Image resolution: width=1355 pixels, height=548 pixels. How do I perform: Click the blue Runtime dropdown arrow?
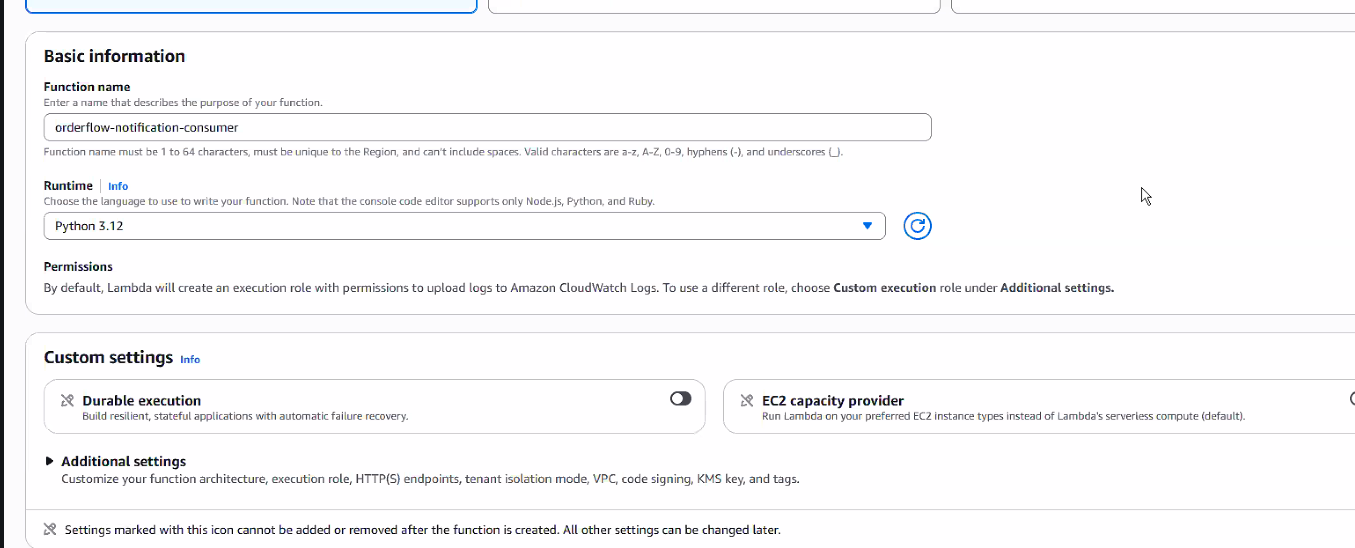coord(867,226)
